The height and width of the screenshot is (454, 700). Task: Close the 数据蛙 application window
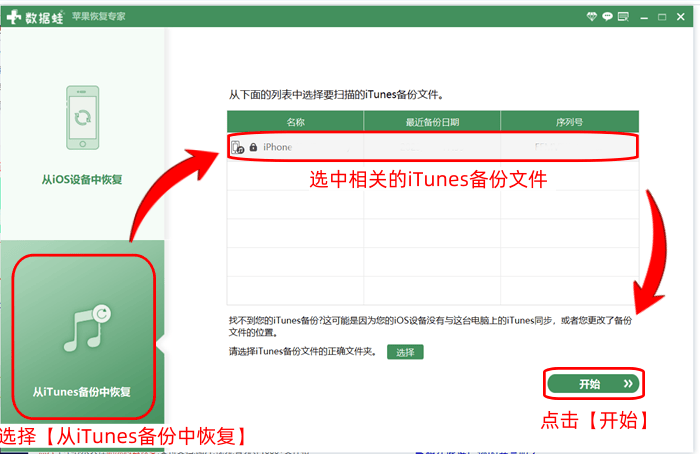pyautogui.click(x=683, y=16)
